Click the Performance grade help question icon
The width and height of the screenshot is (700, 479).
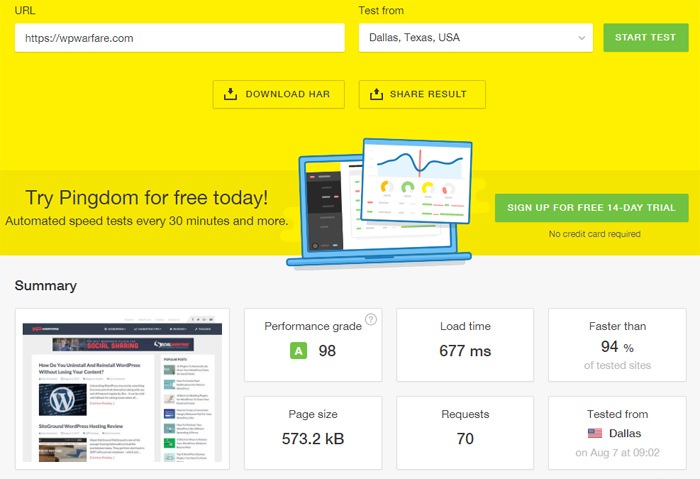click(371, 319)
